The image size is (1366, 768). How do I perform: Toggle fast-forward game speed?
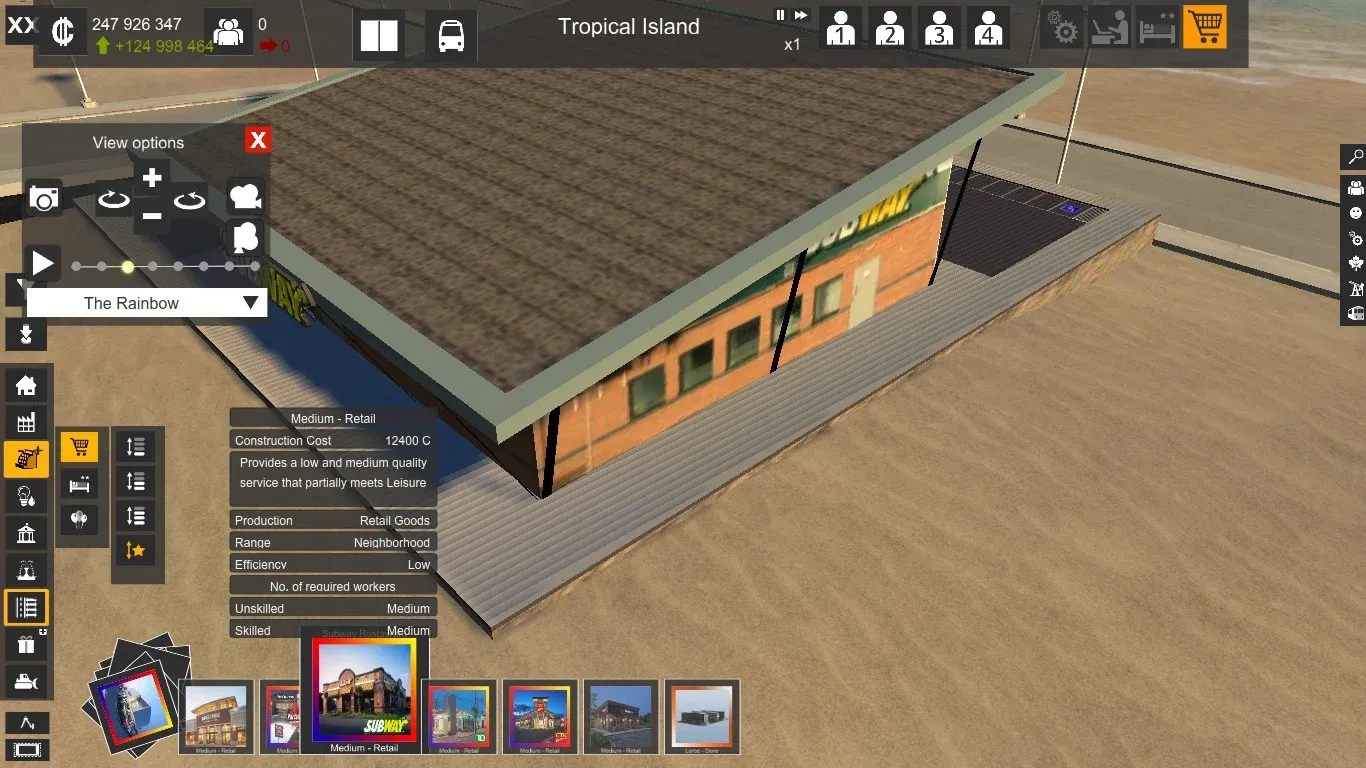coord(801,16)
